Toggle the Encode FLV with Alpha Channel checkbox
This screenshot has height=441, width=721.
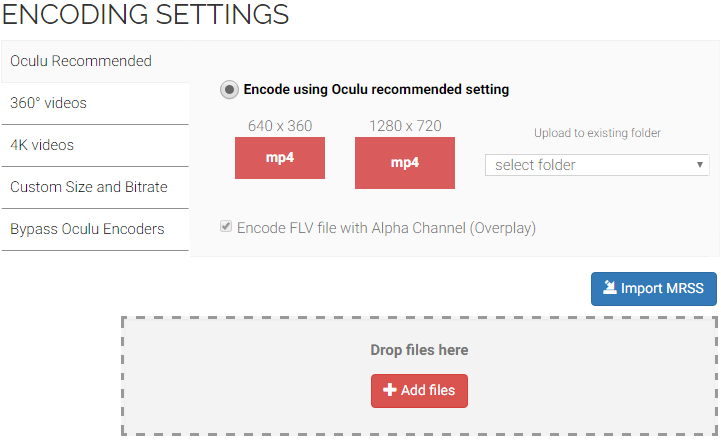click(x=226, y=226)
